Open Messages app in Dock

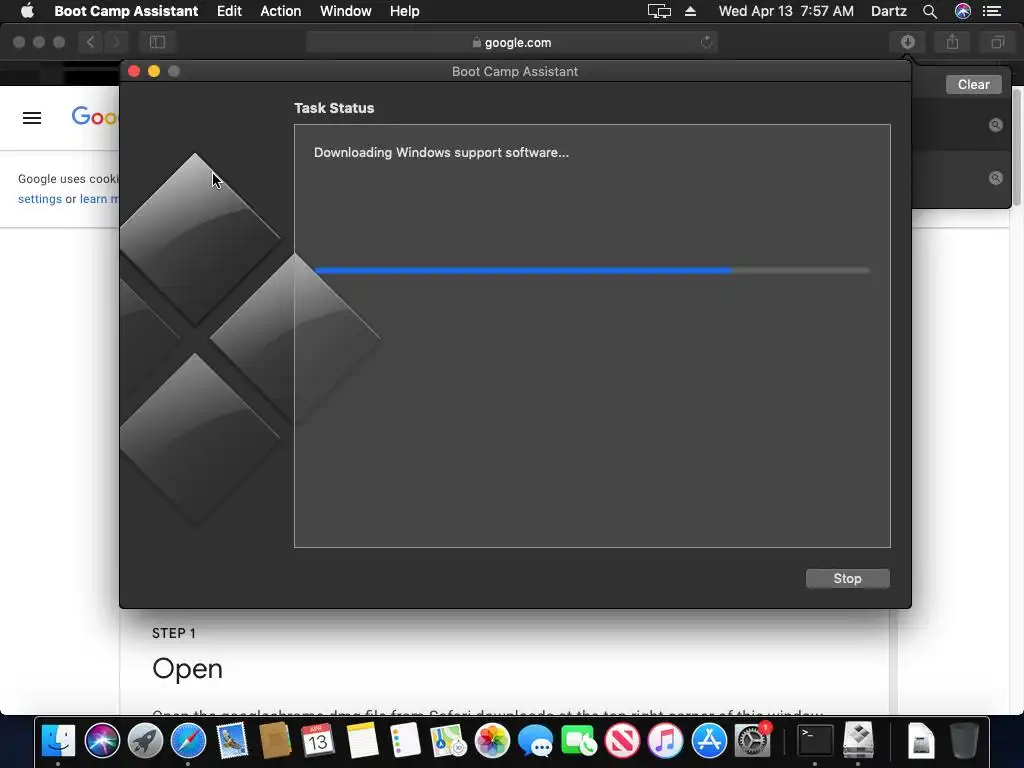[535, 741]
